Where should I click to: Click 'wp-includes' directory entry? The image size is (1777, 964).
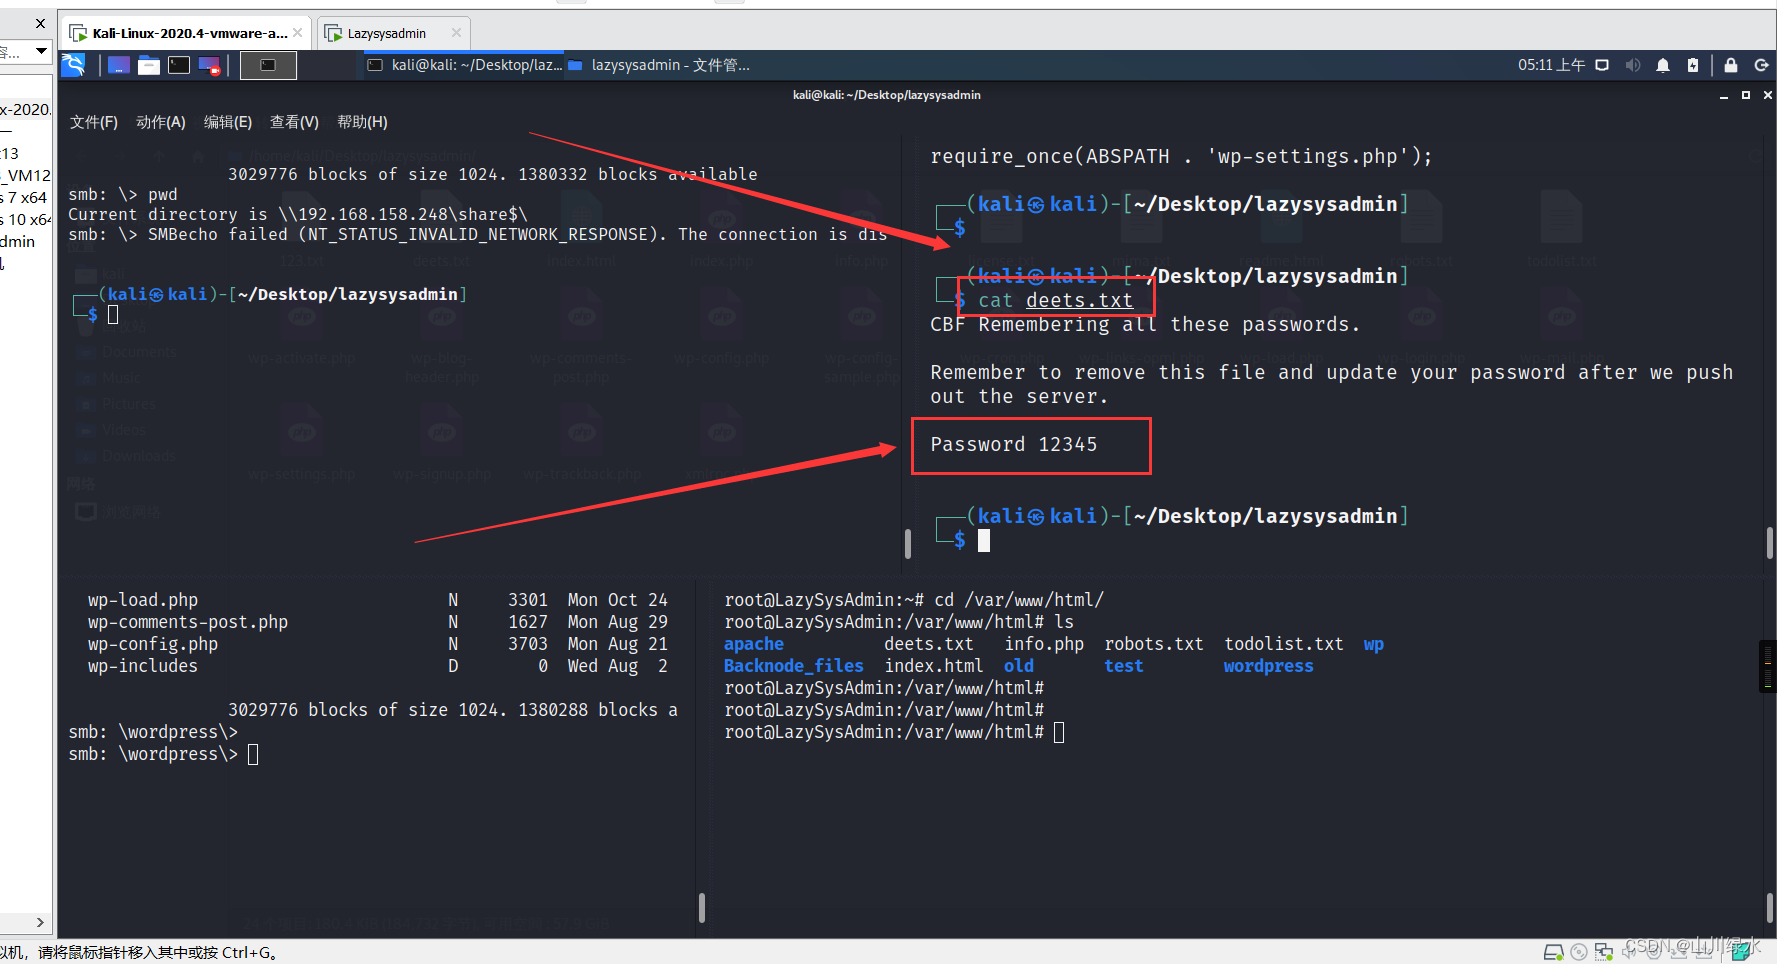[x=142, y=666]
